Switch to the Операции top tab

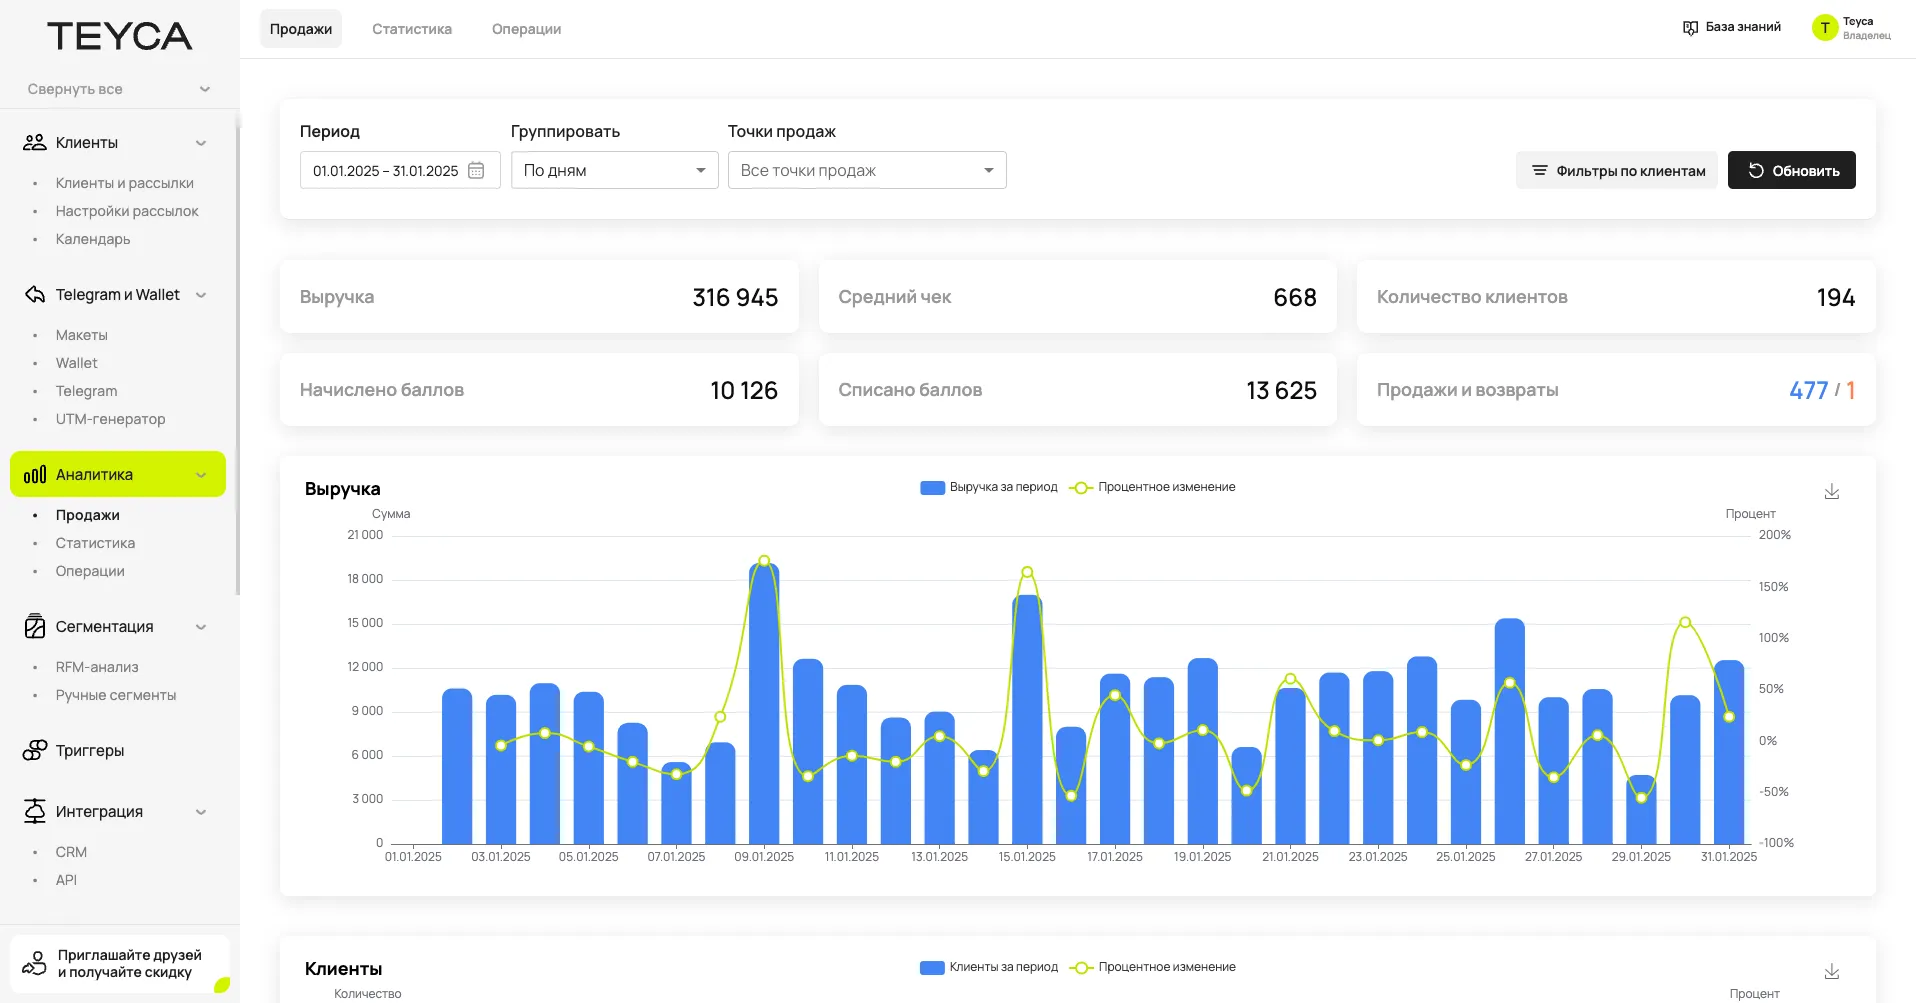526,29
